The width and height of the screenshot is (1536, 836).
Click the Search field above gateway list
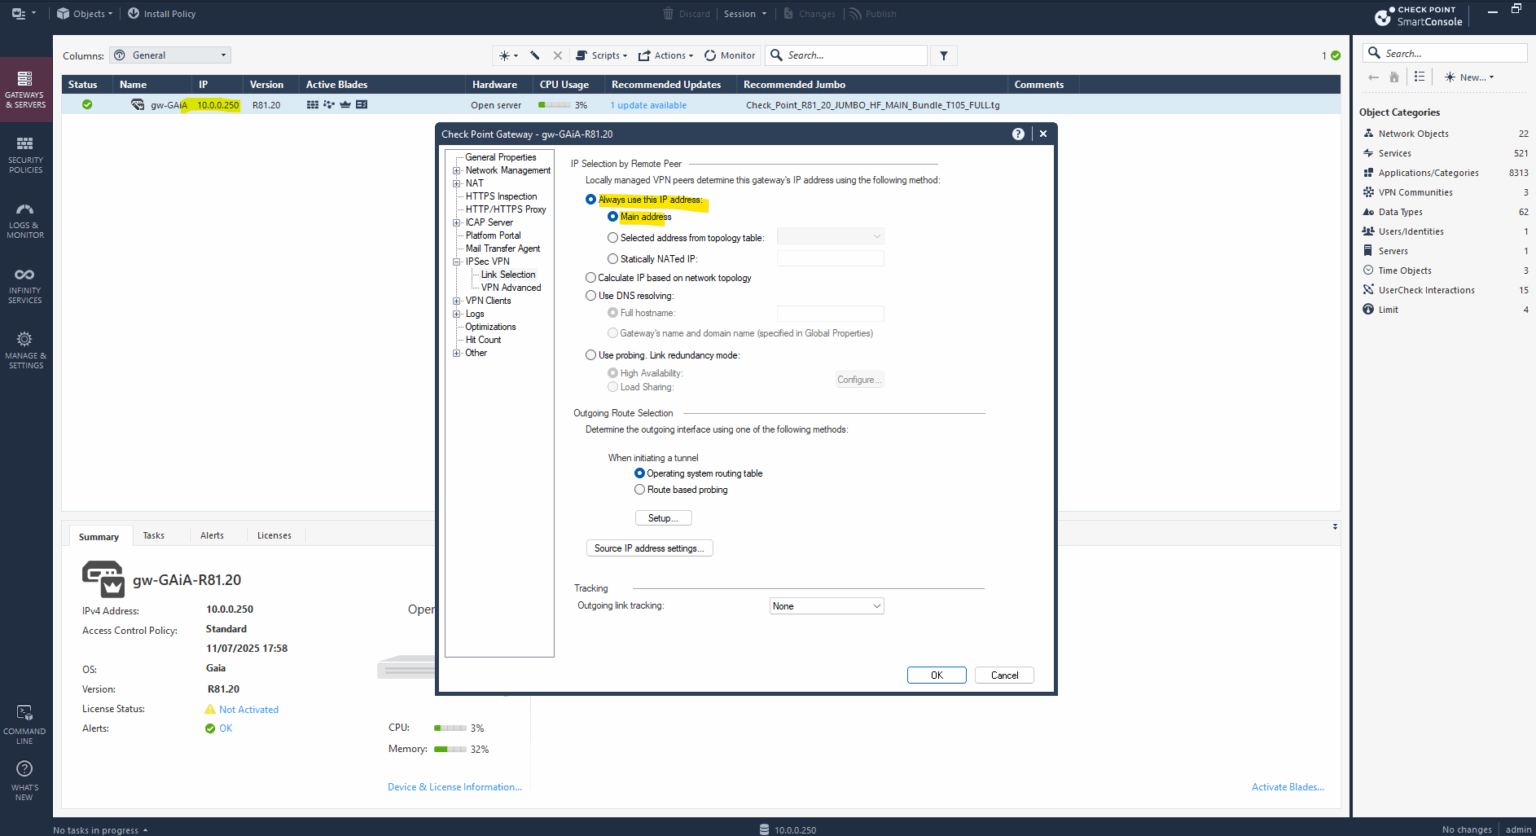pyautogui.click(x=846, y=55)
